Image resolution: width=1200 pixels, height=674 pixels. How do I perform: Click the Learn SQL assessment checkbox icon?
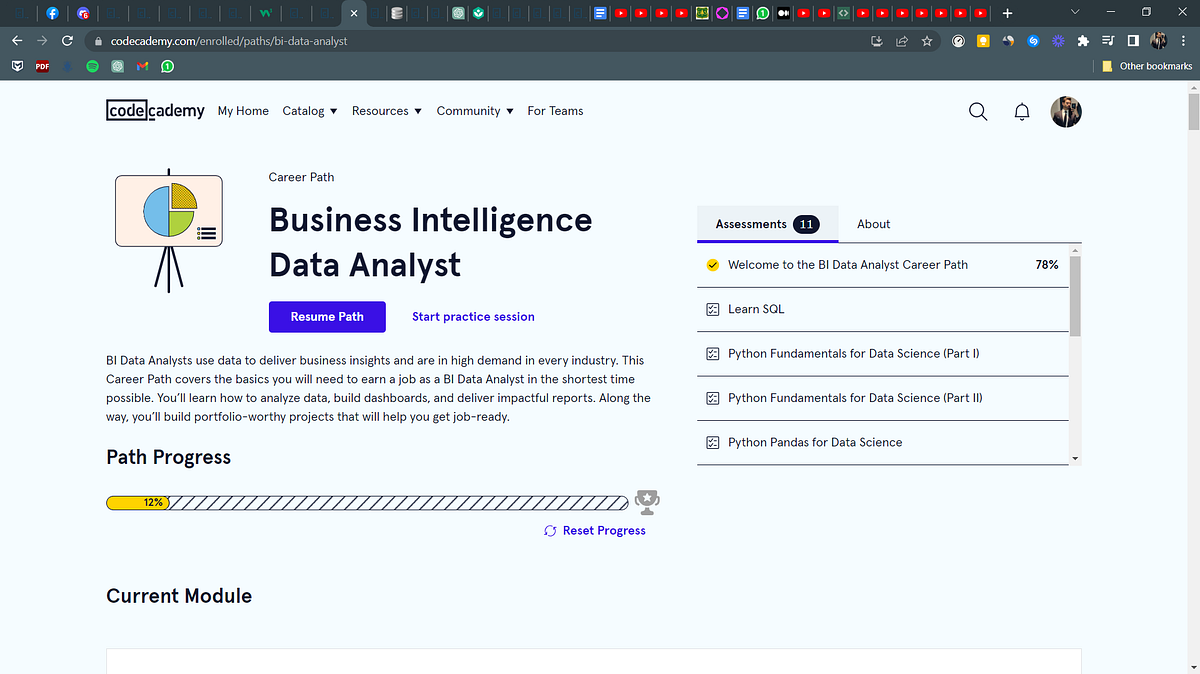[x=712, y=309]
